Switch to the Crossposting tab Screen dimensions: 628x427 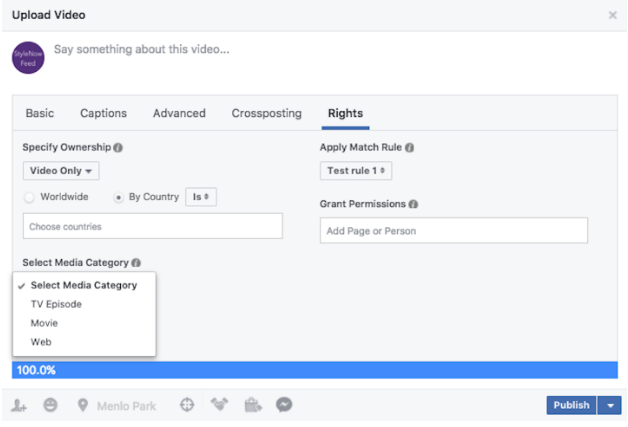(x=266, y=113)
